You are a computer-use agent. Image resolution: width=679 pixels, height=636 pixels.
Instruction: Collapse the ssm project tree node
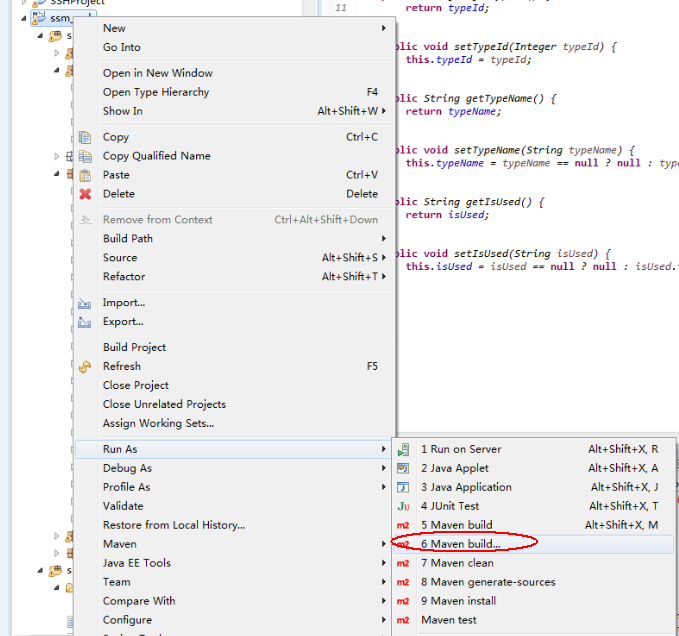click(24, 18)
